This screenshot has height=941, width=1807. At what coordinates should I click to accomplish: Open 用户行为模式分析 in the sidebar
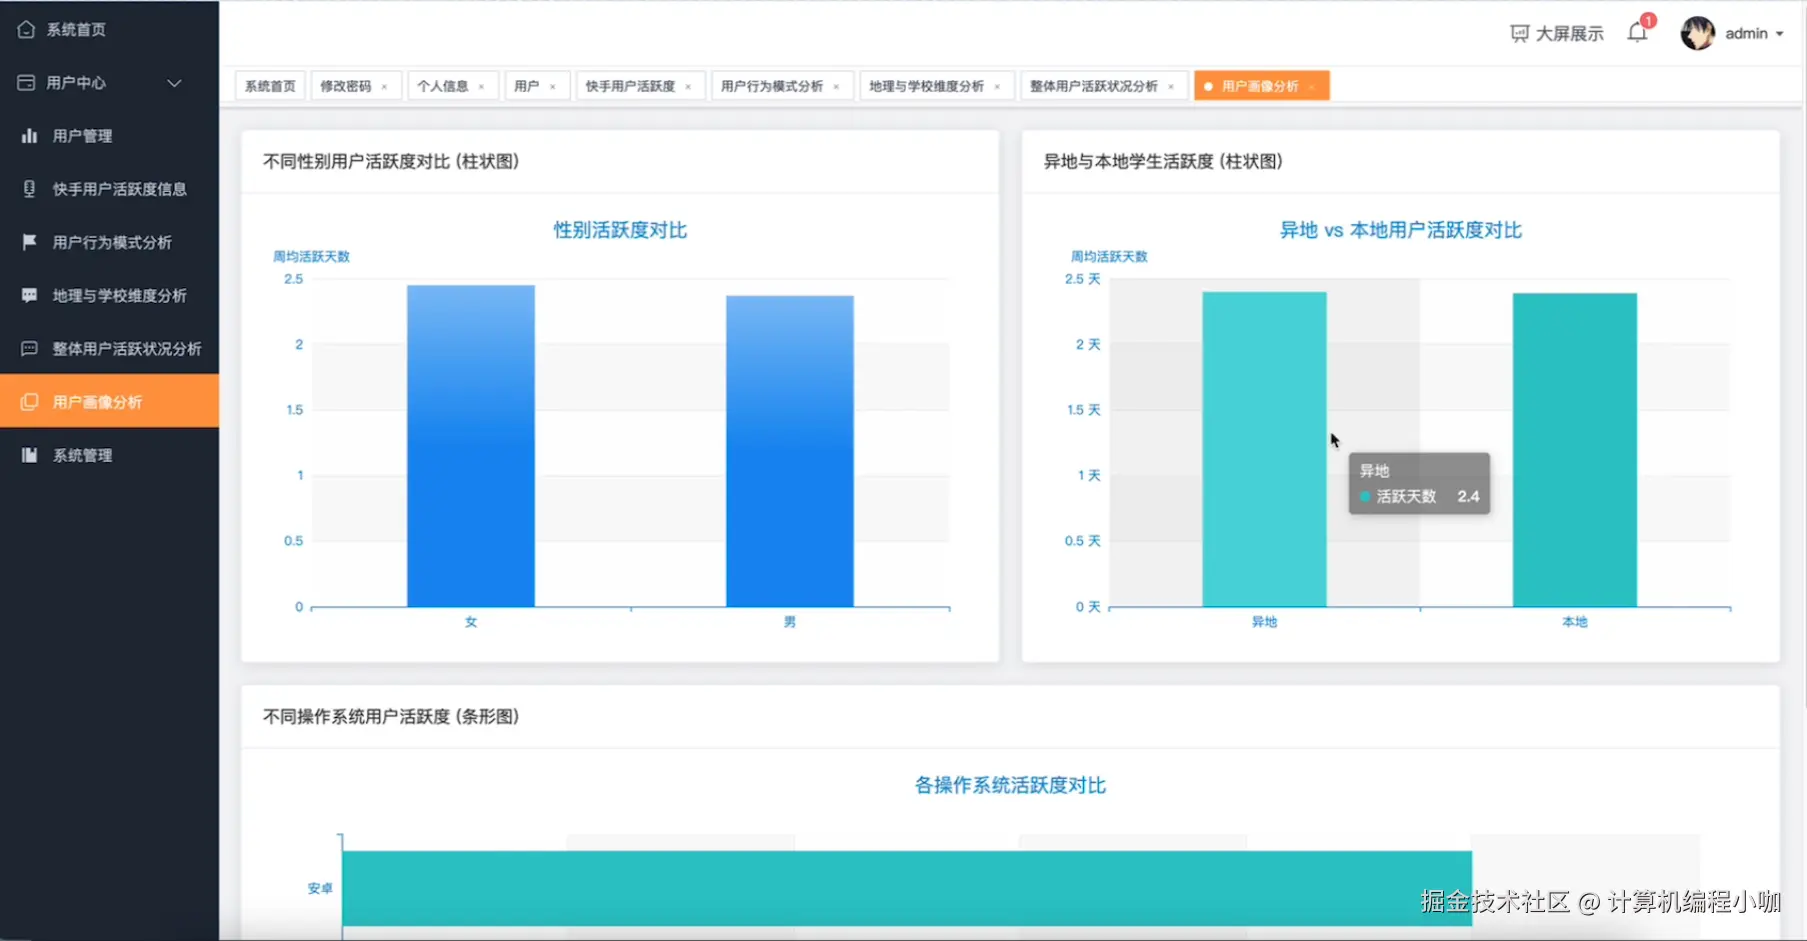point(109,242)
